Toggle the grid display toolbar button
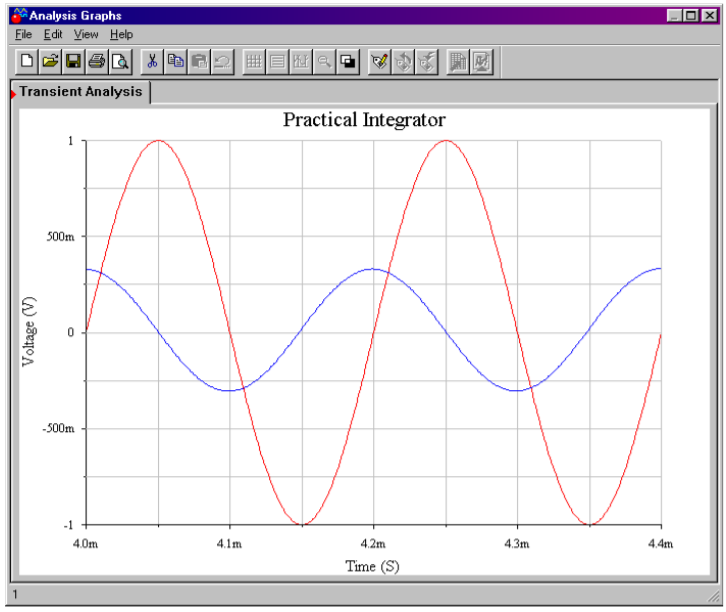Viewport: 726px width, 612px height. point(255,61)
